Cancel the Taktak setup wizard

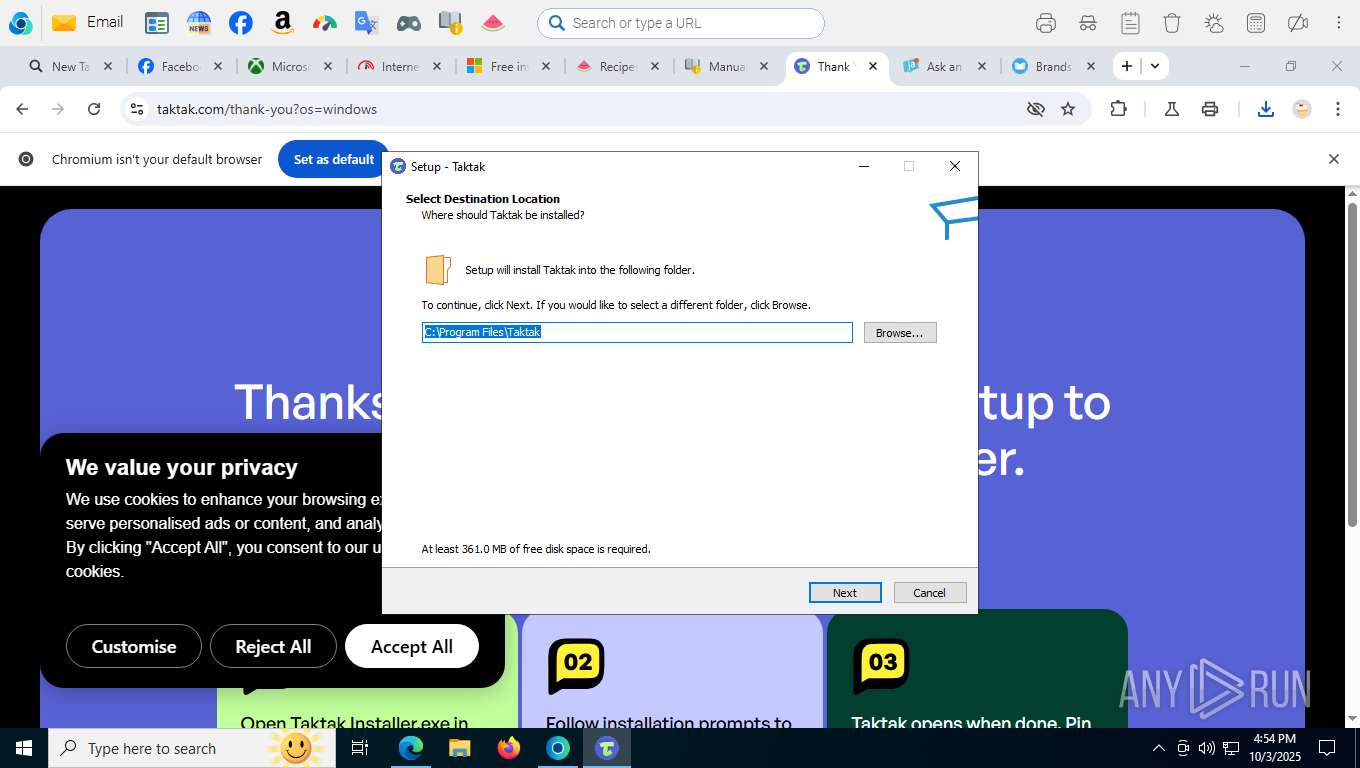(930, 593)
